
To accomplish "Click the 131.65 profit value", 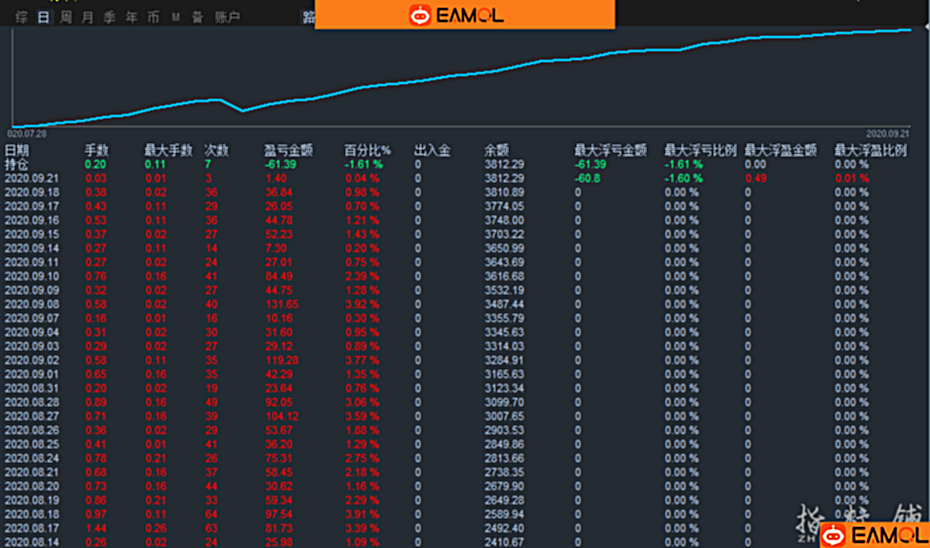I will click(x=282, y=304).
